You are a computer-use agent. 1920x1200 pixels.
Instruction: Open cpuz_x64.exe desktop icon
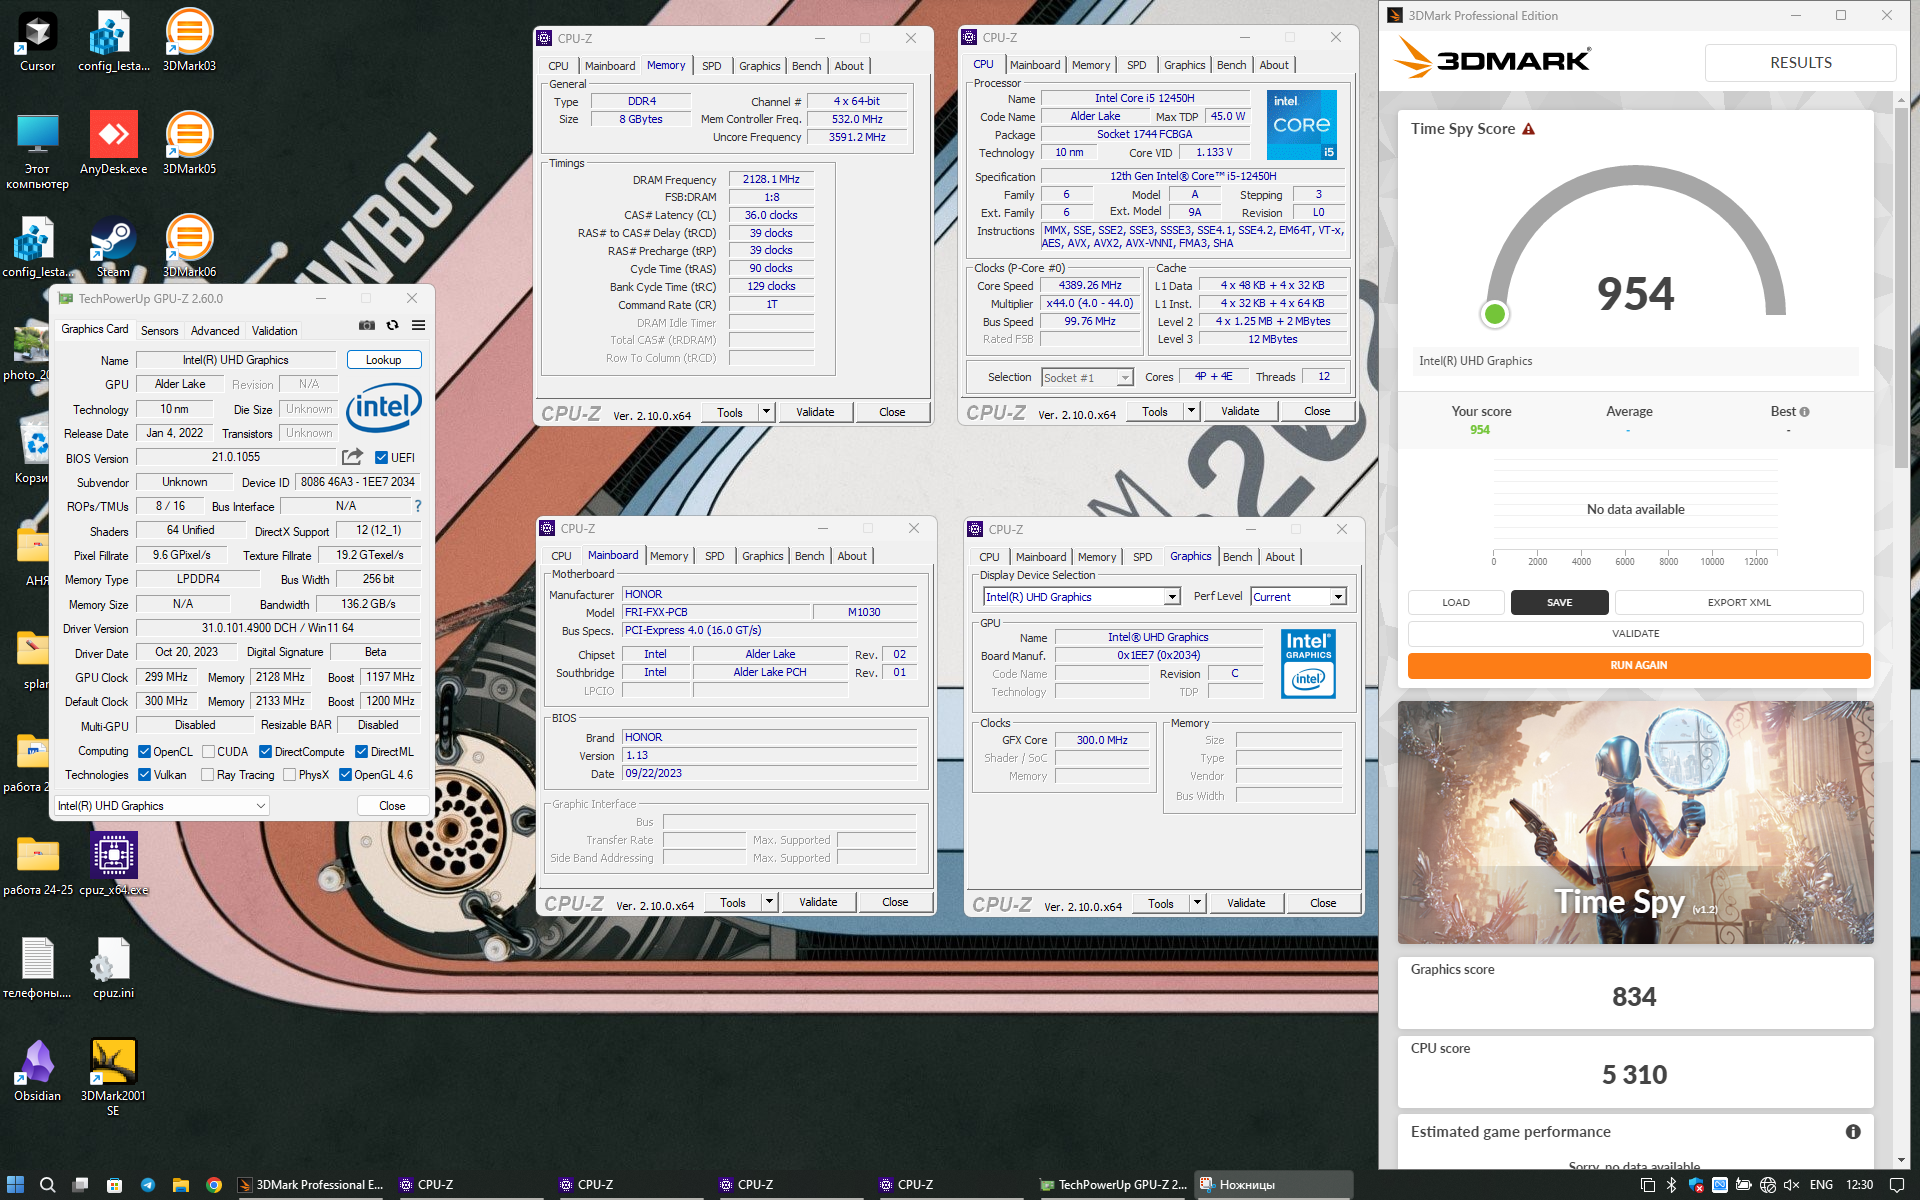113,865
